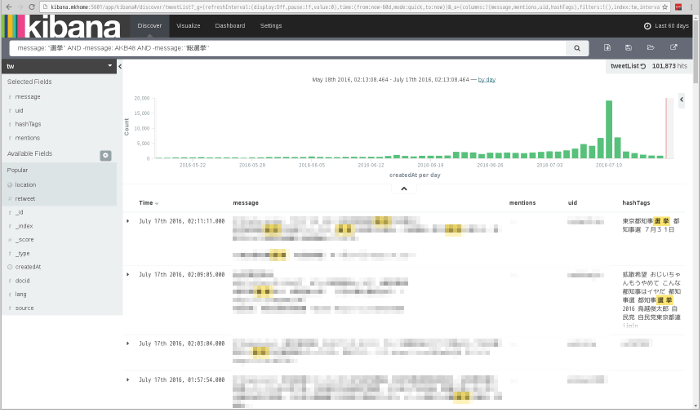700x410 pixels.
Task: Bookmark page with star icon
Action: pyautogui.click(x=665, y=7)
